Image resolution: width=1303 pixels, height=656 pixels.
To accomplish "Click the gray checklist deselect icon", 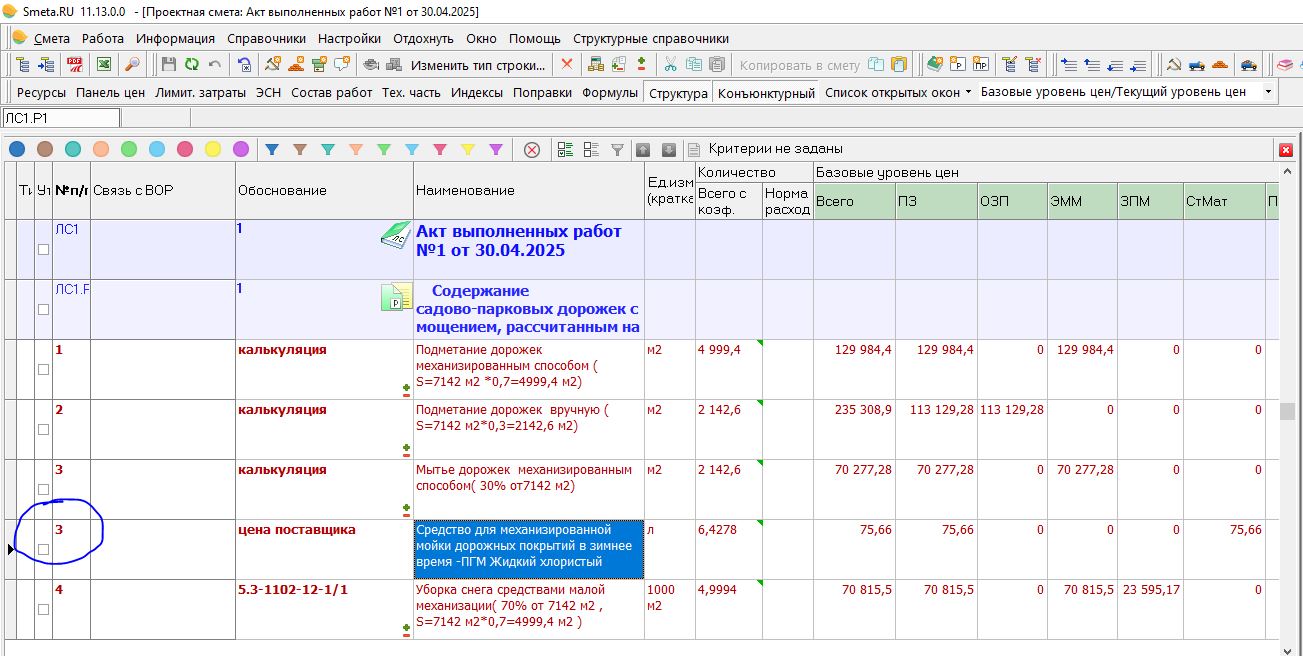I will pos(591,150).
